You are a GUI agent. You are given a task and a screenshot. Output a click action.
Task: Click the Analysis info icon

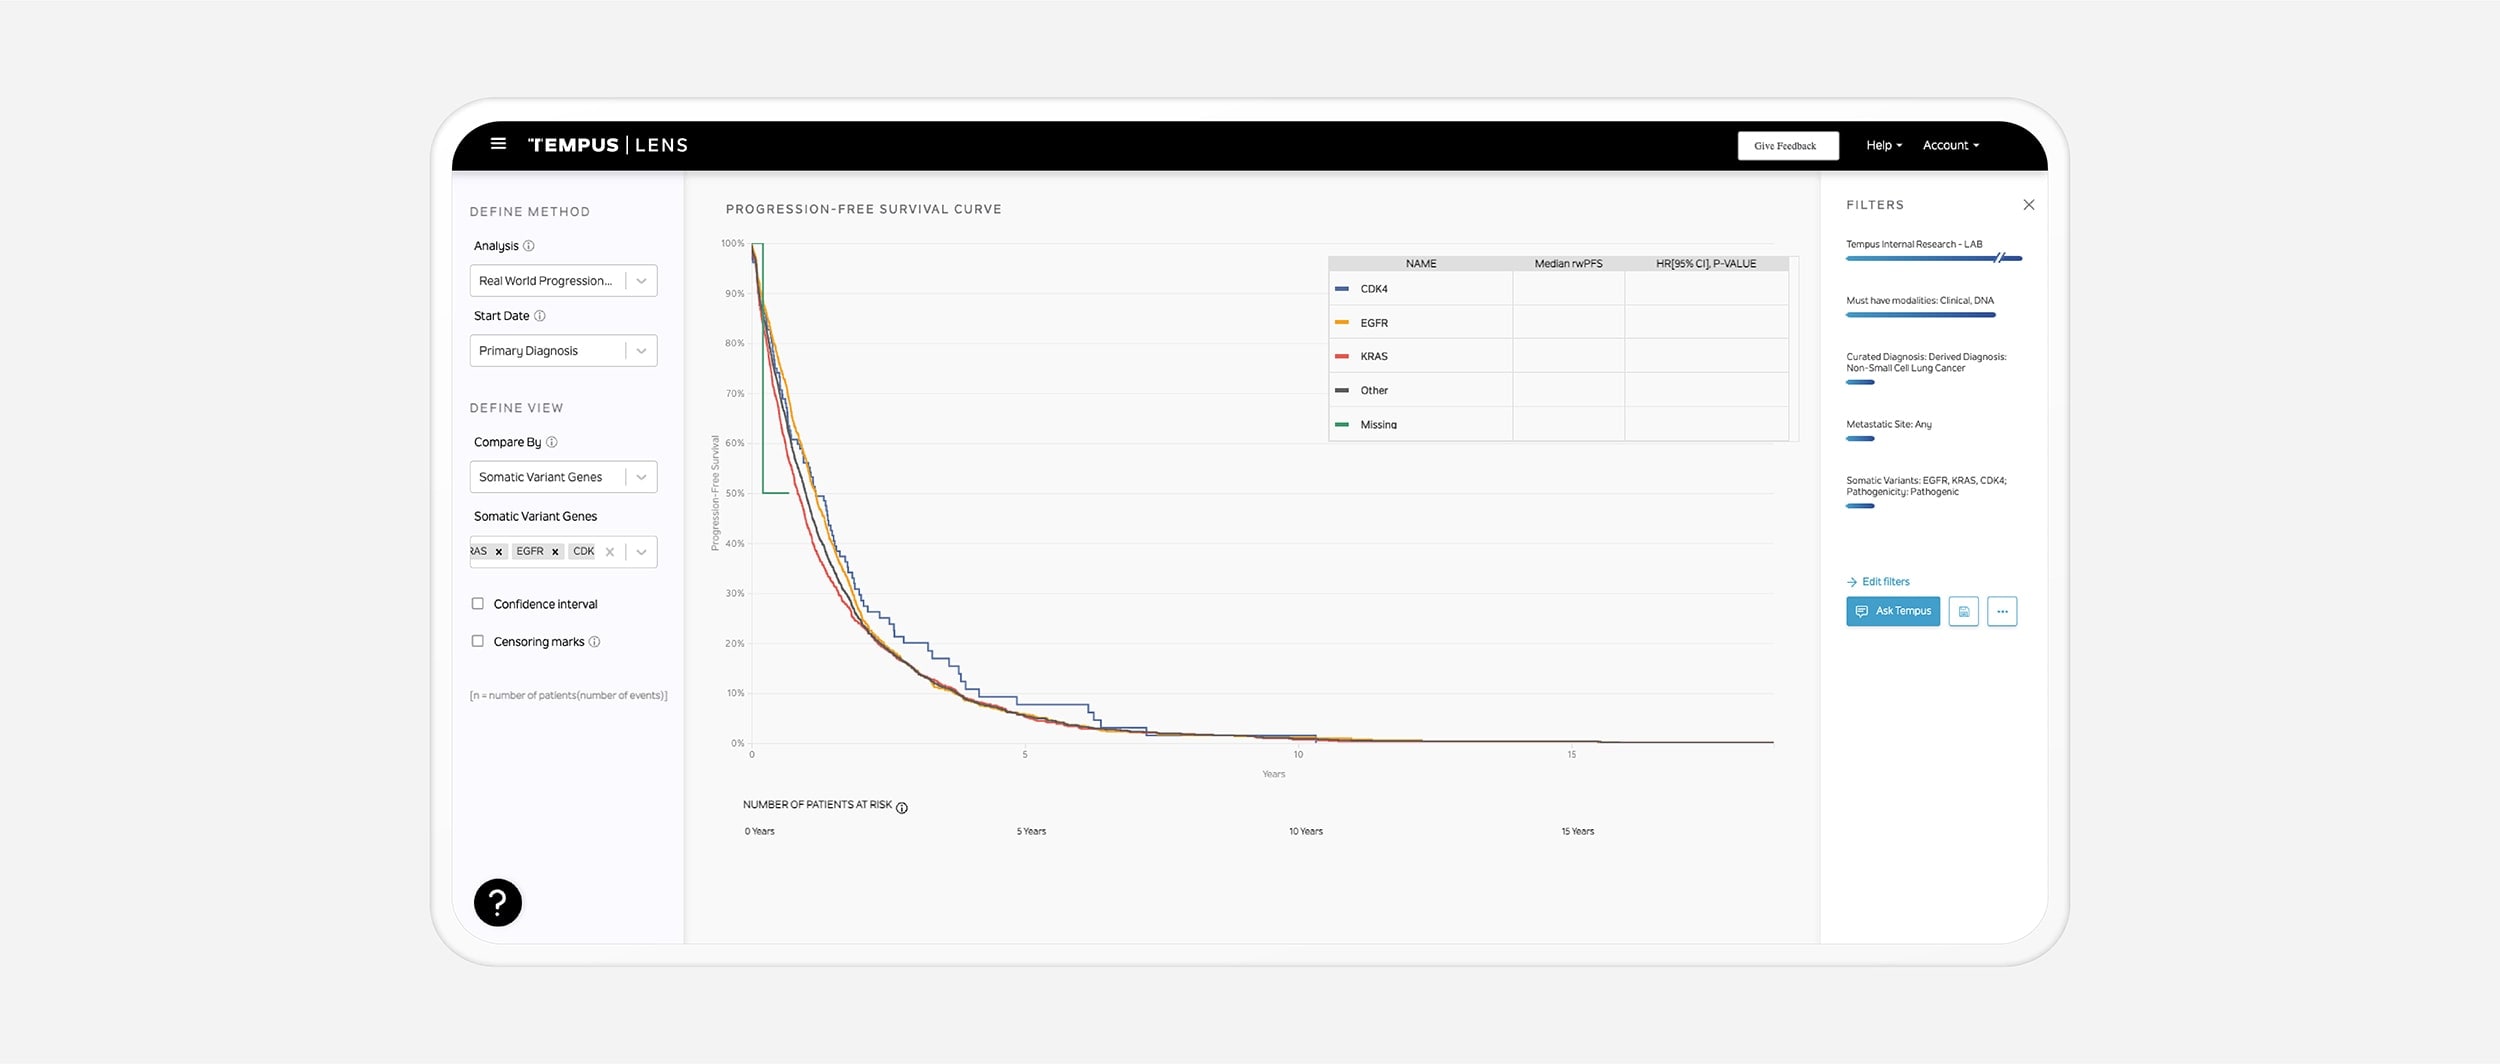(x=529, y=246)
